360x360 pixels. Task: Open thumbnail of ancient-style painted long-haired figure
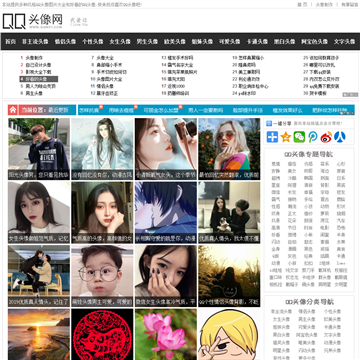[x=102, y=149]
